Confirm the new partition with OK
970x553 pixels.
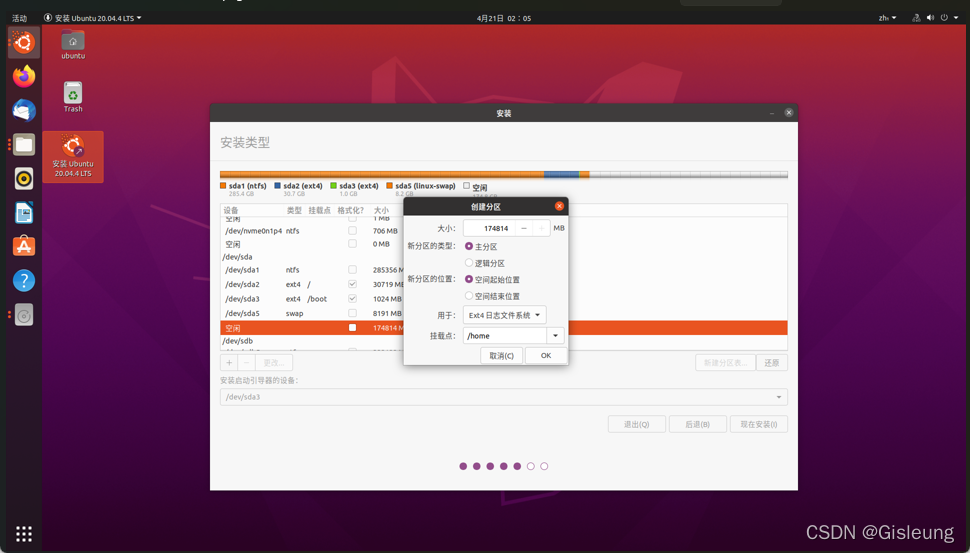point(546,356)
